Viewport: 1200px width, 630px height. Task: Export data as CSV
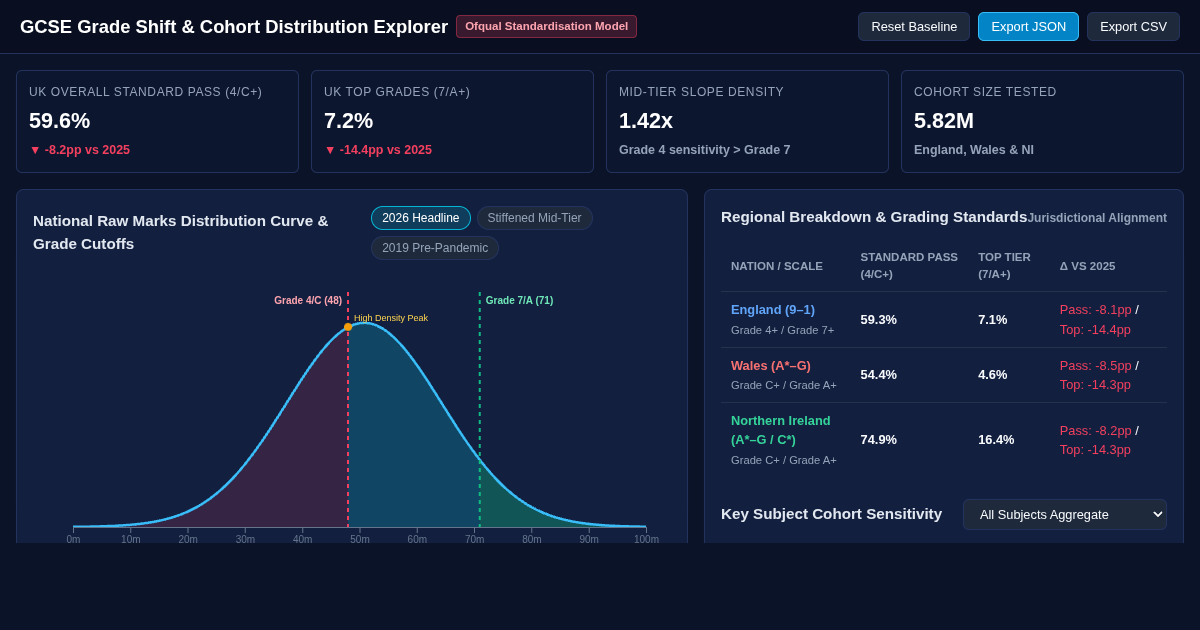click(1133, 27)
